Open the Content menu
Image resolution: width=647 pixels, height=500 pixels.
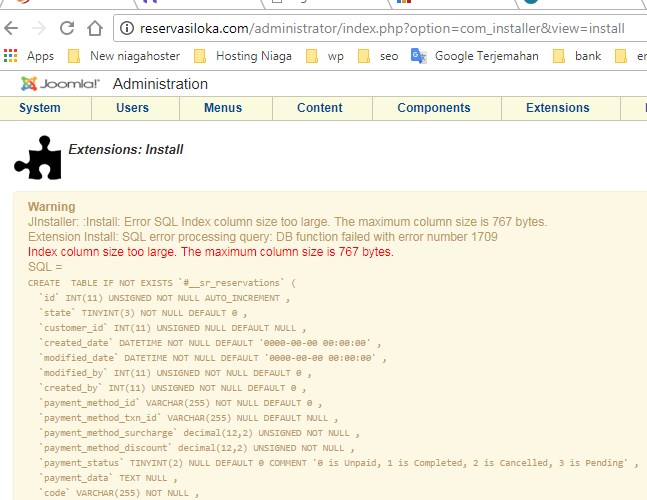(320, 108)
